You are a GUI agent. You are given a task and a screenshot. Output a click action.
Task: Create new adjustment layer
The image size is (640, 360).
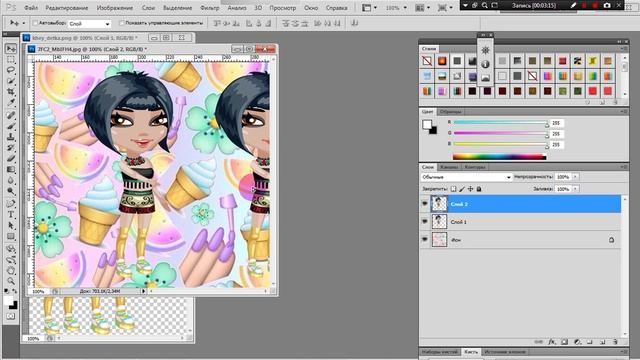click(x=577, y=342)
